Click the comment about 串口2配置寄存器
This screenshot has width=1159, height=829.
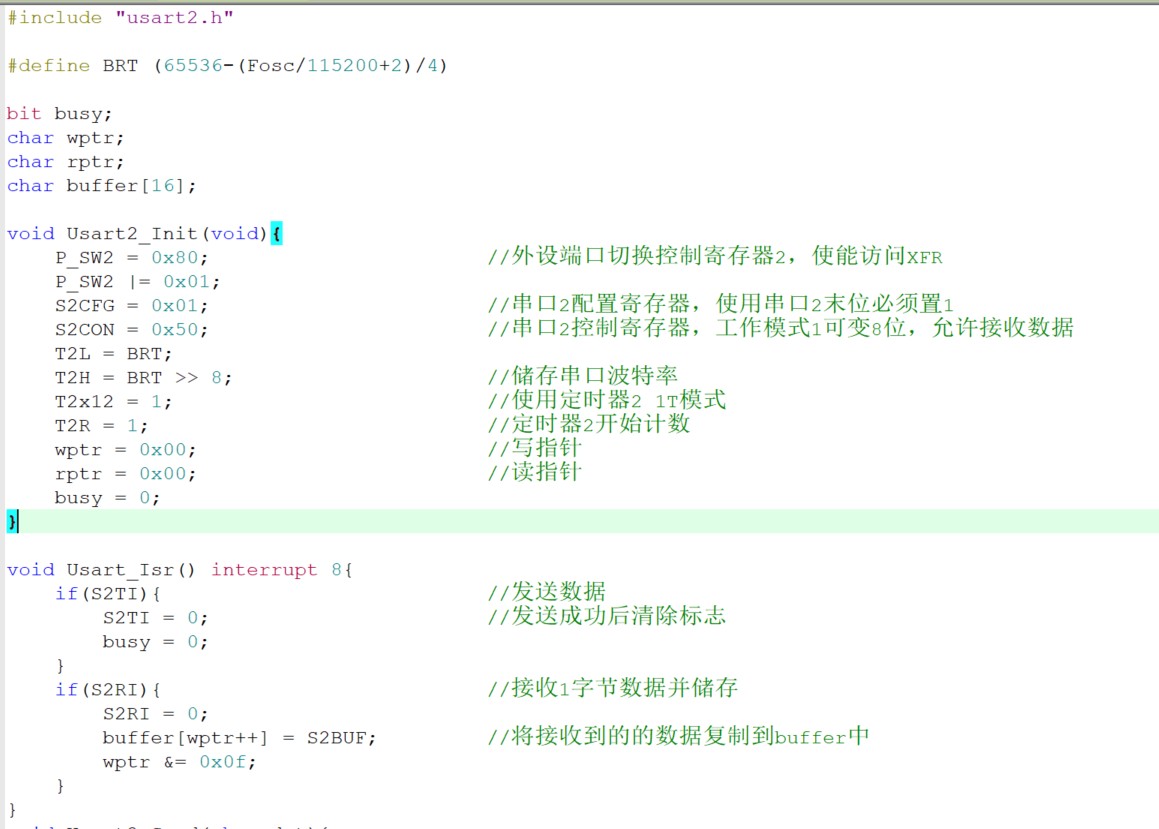[721, 304]
